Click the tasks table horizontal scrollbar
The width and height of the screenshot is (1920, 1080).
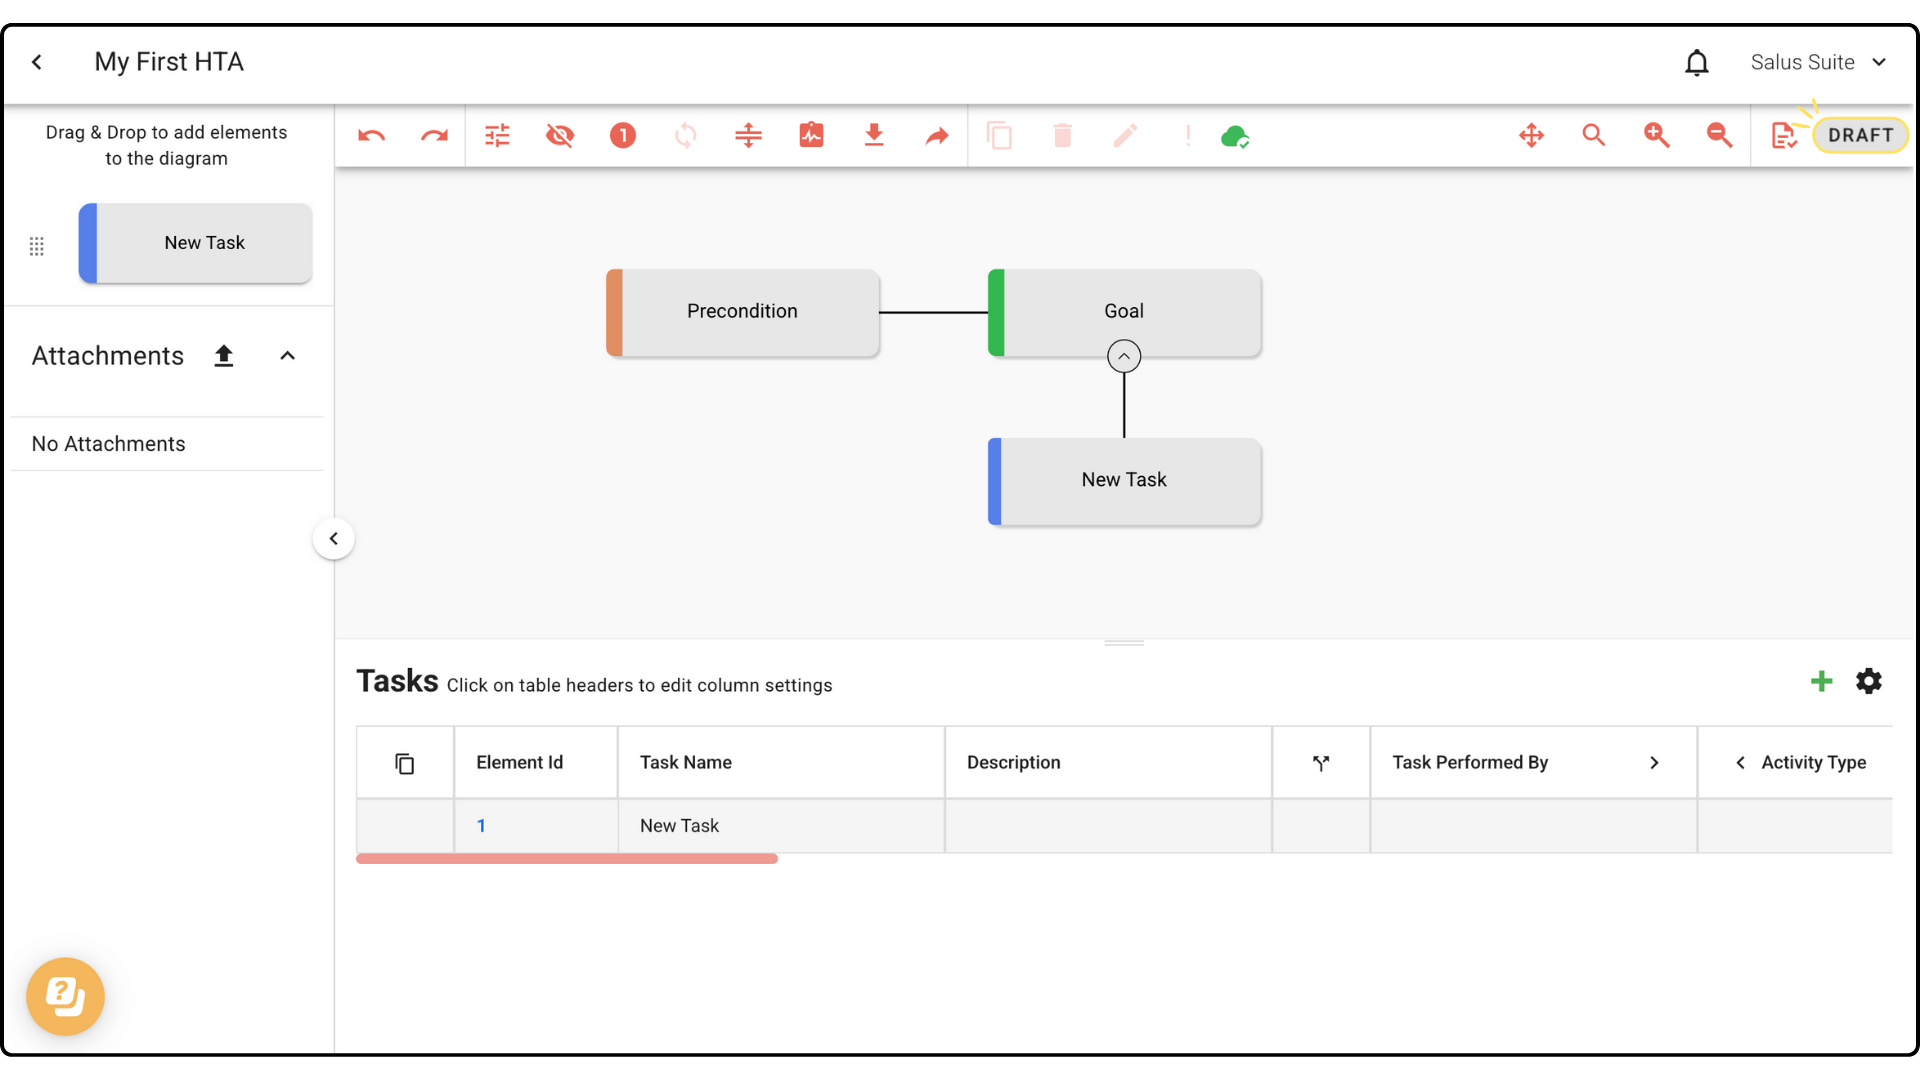[567, 859]
